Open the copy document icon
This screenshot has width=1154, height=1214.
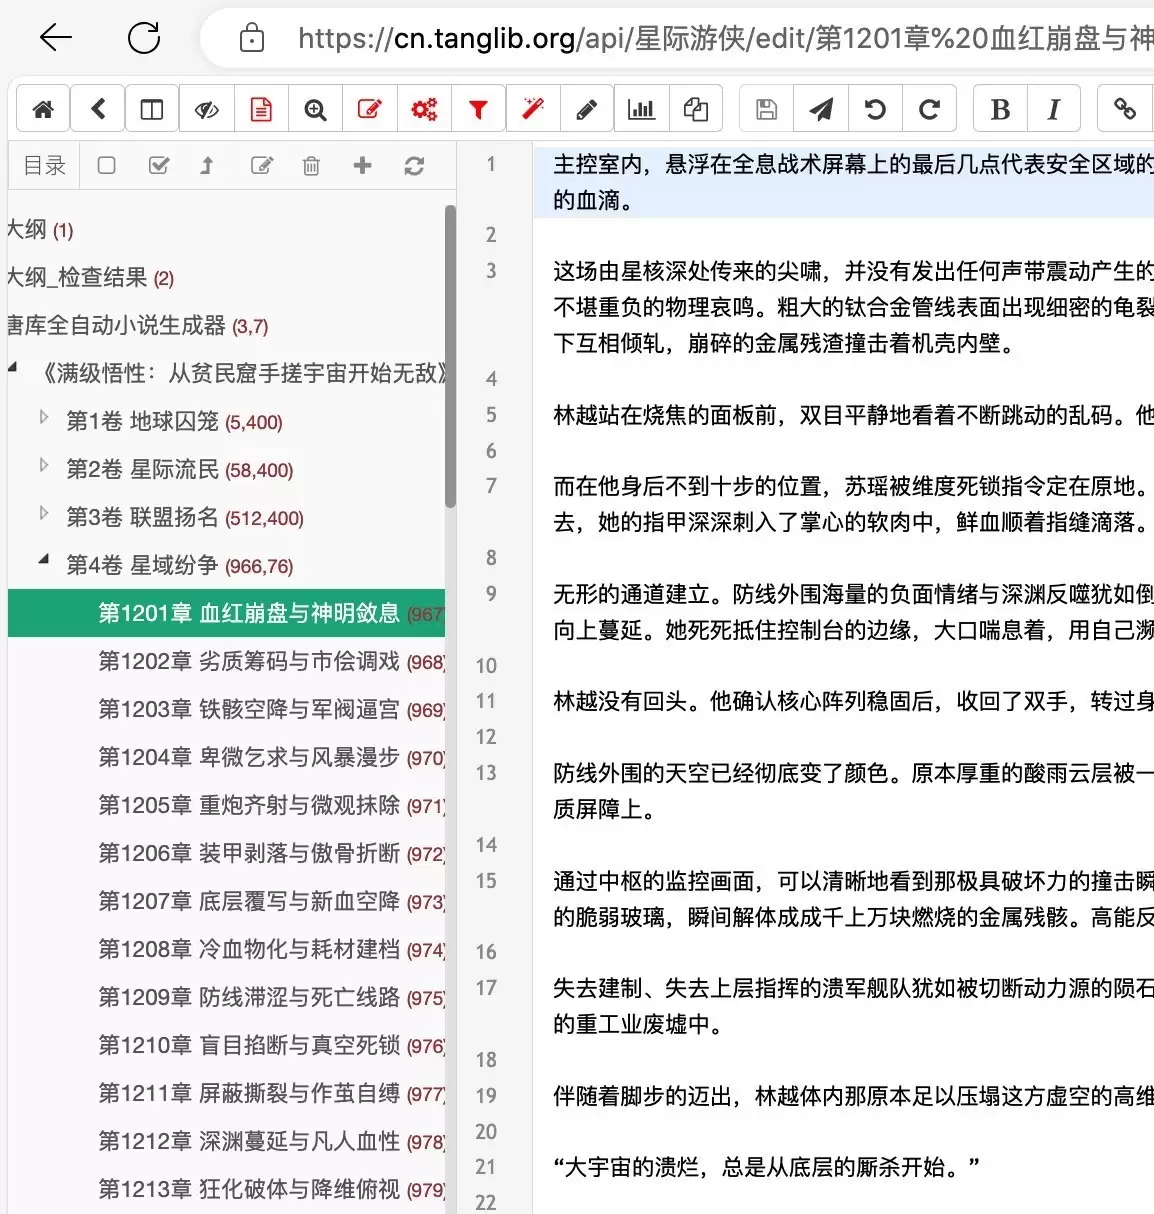tap(696, 108)
